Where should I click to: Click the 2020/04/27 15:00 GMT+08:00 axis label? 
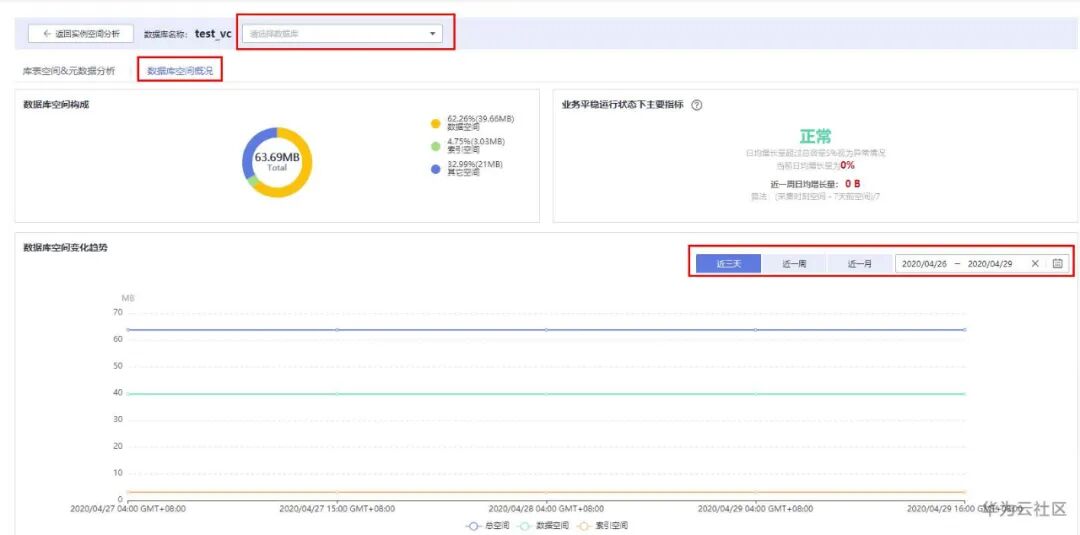tap(337, 510)
